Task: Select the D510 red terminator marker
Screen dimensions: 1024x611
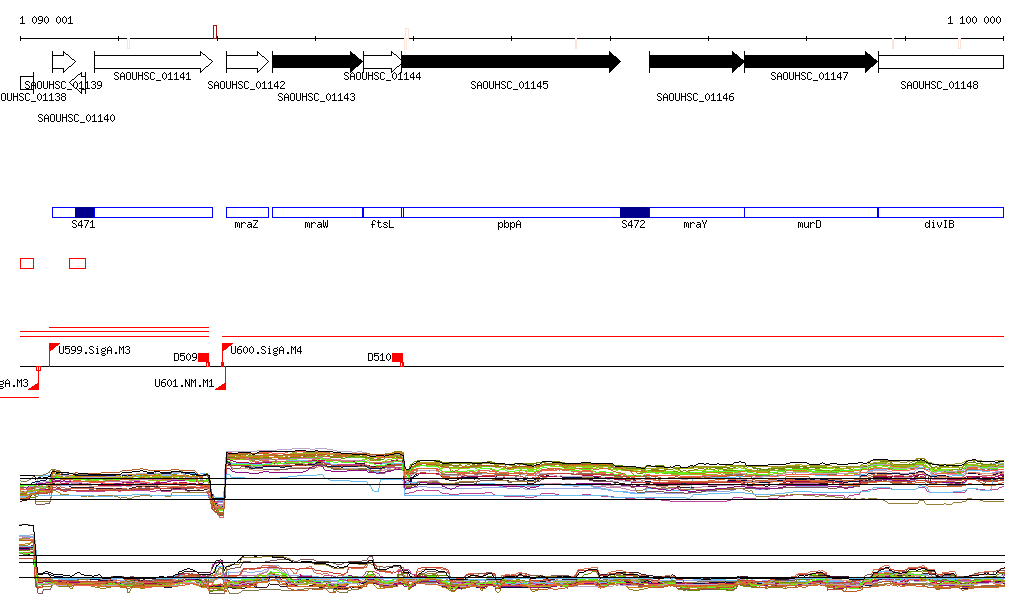Action: [397, 357]
